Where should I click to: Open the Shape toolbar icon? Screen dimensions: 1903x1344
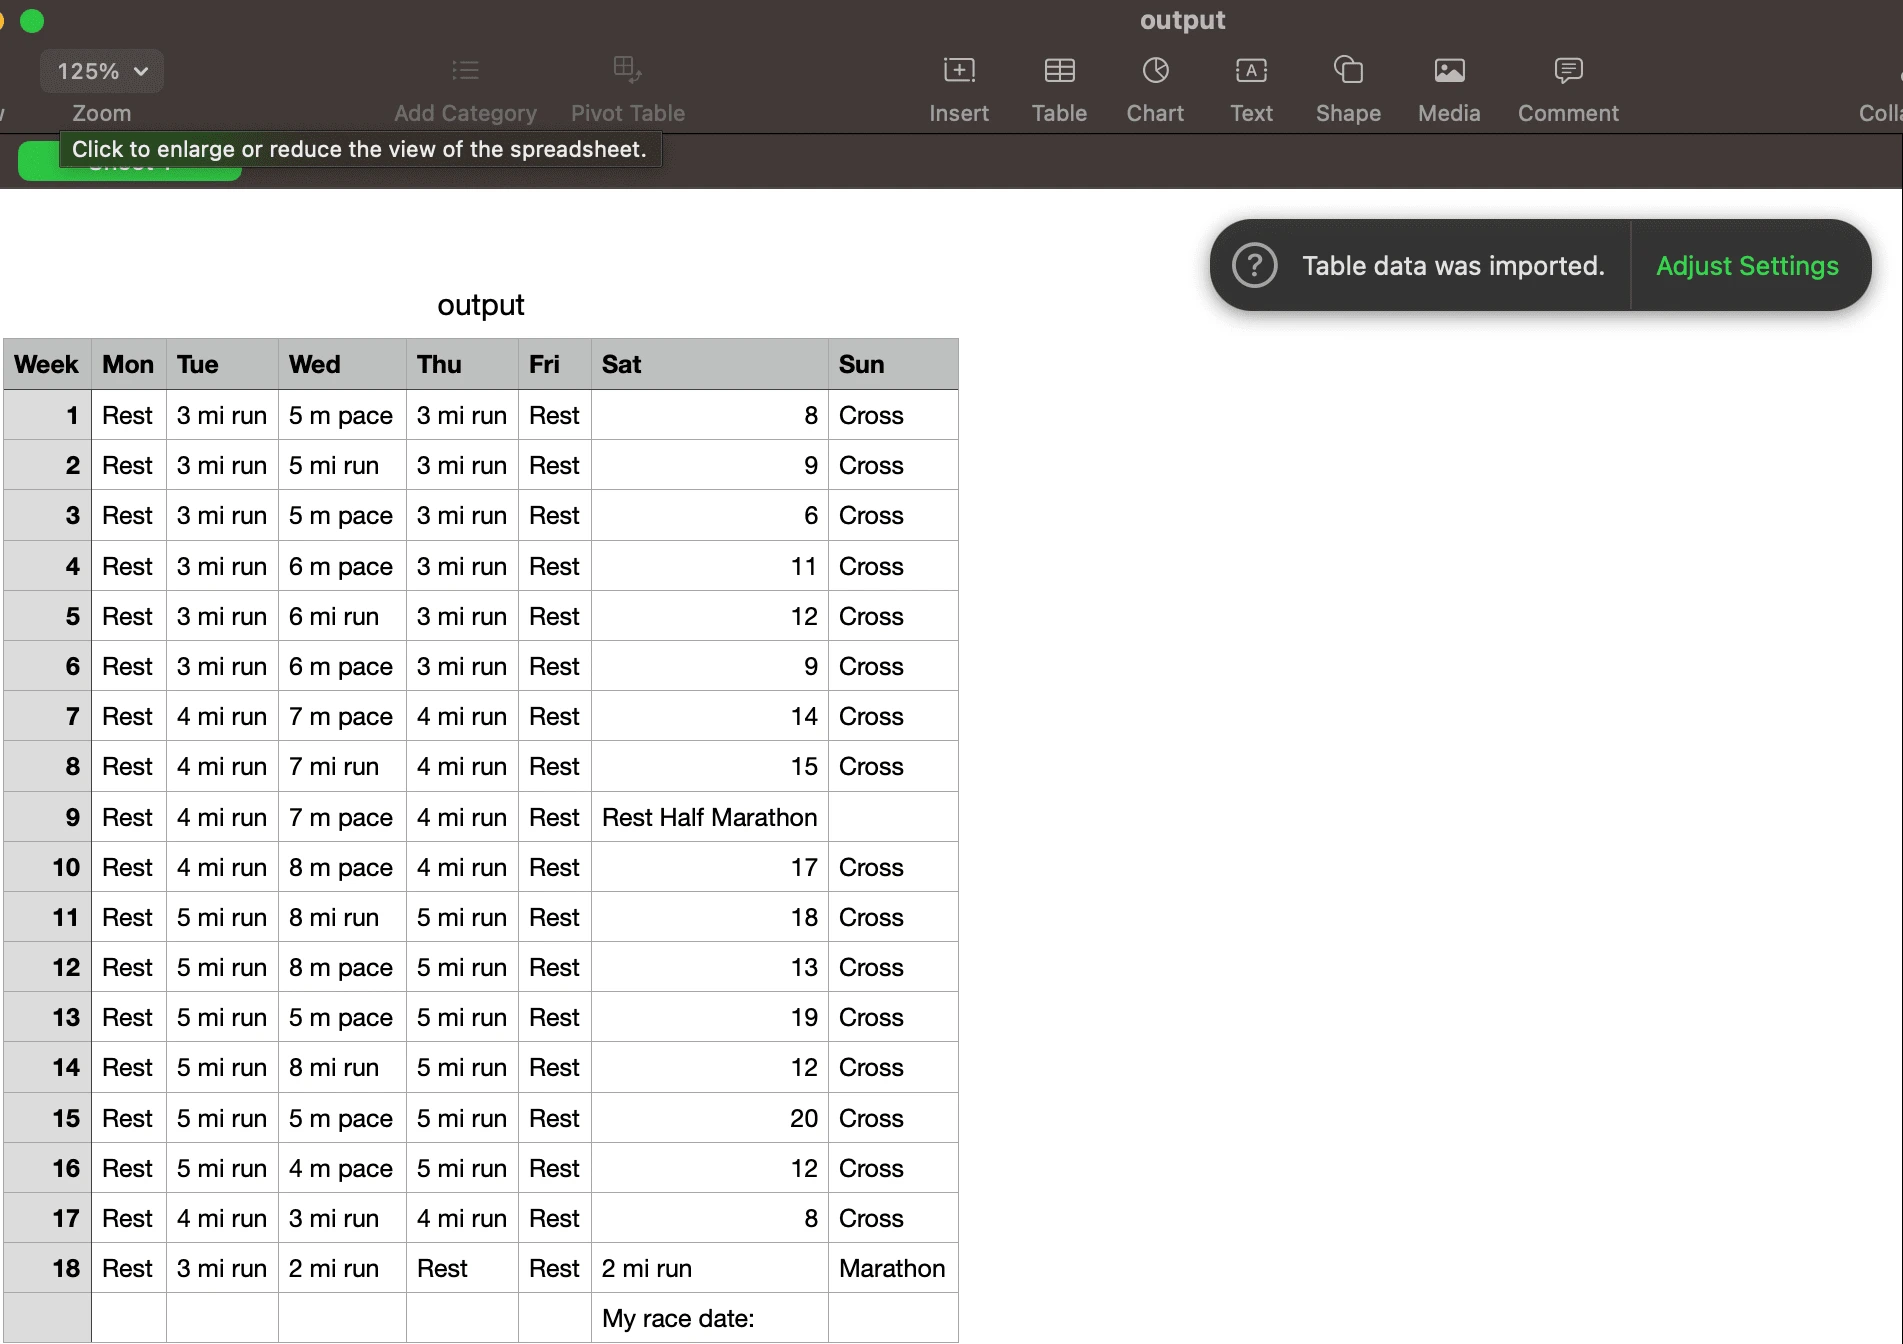point(1348,70)
